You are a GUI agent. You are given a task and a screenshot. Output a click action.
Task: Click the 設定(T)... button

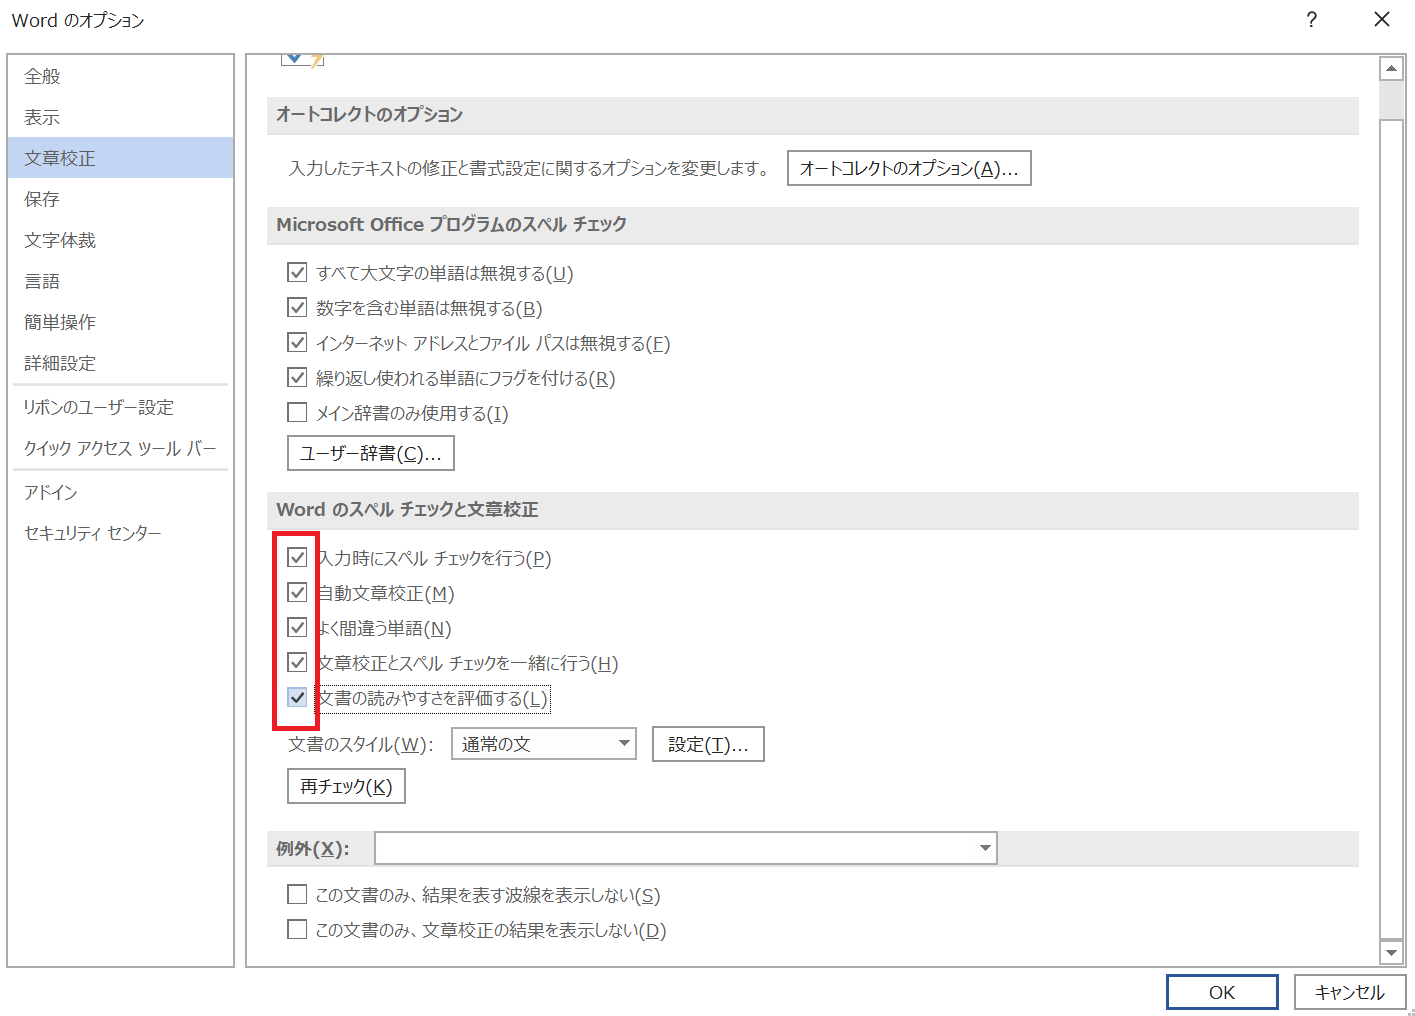pyautogui.click(x=708, y=744)
